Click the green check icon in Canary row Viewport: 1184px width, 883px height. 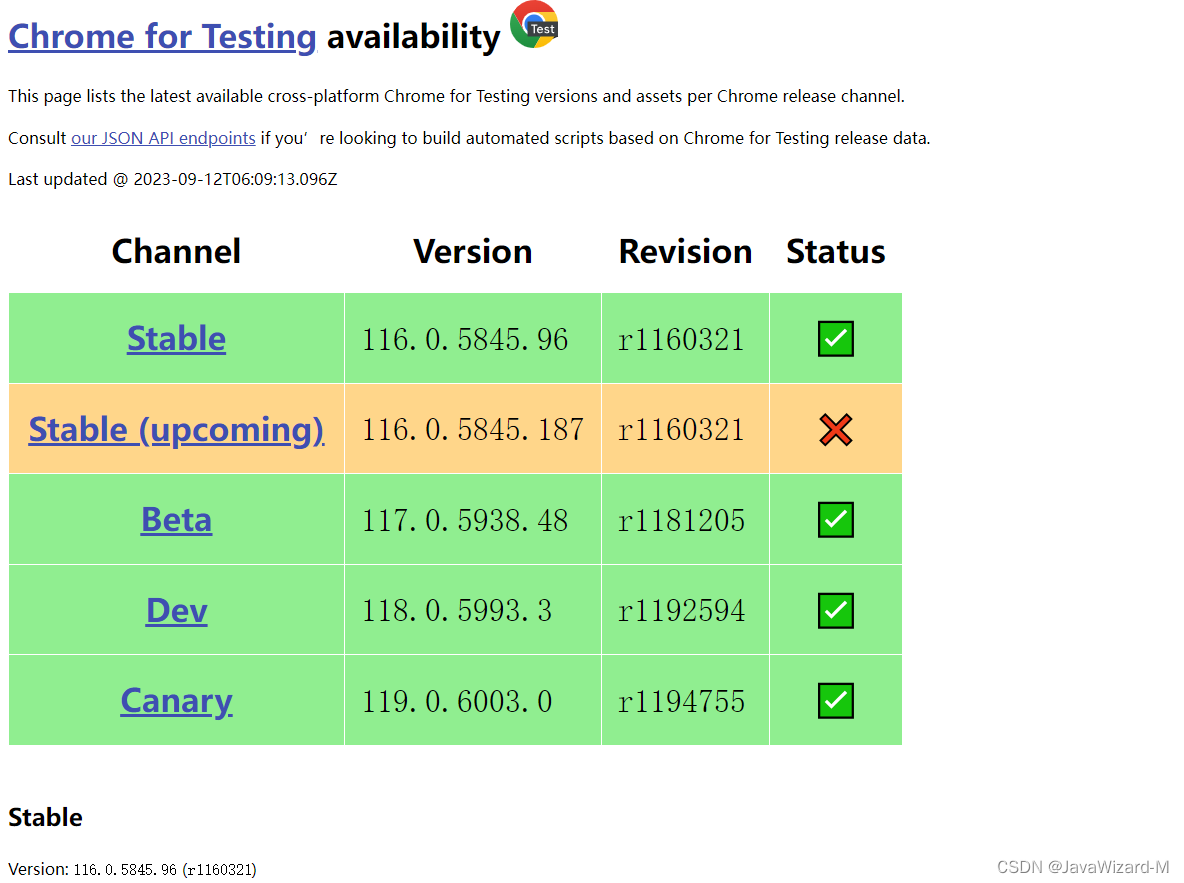[x=836, y=701]
